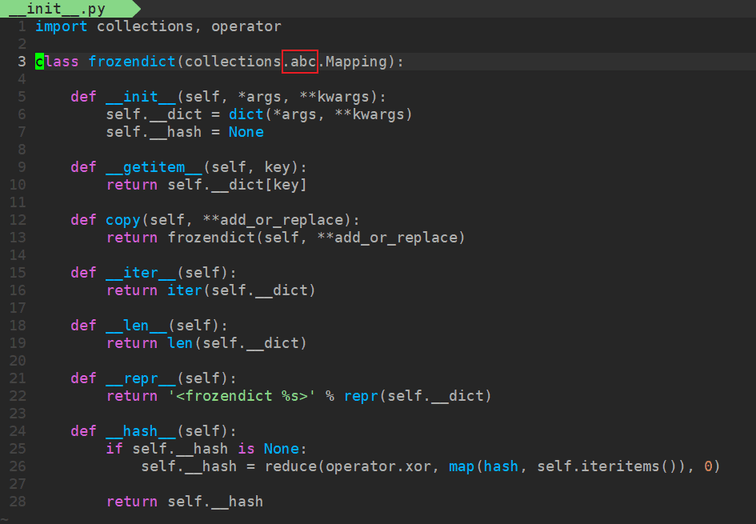The height and width of the screenshot is (524, 756).
Task: Click the 'is' keyword on line 25
Action: point(246,448)
